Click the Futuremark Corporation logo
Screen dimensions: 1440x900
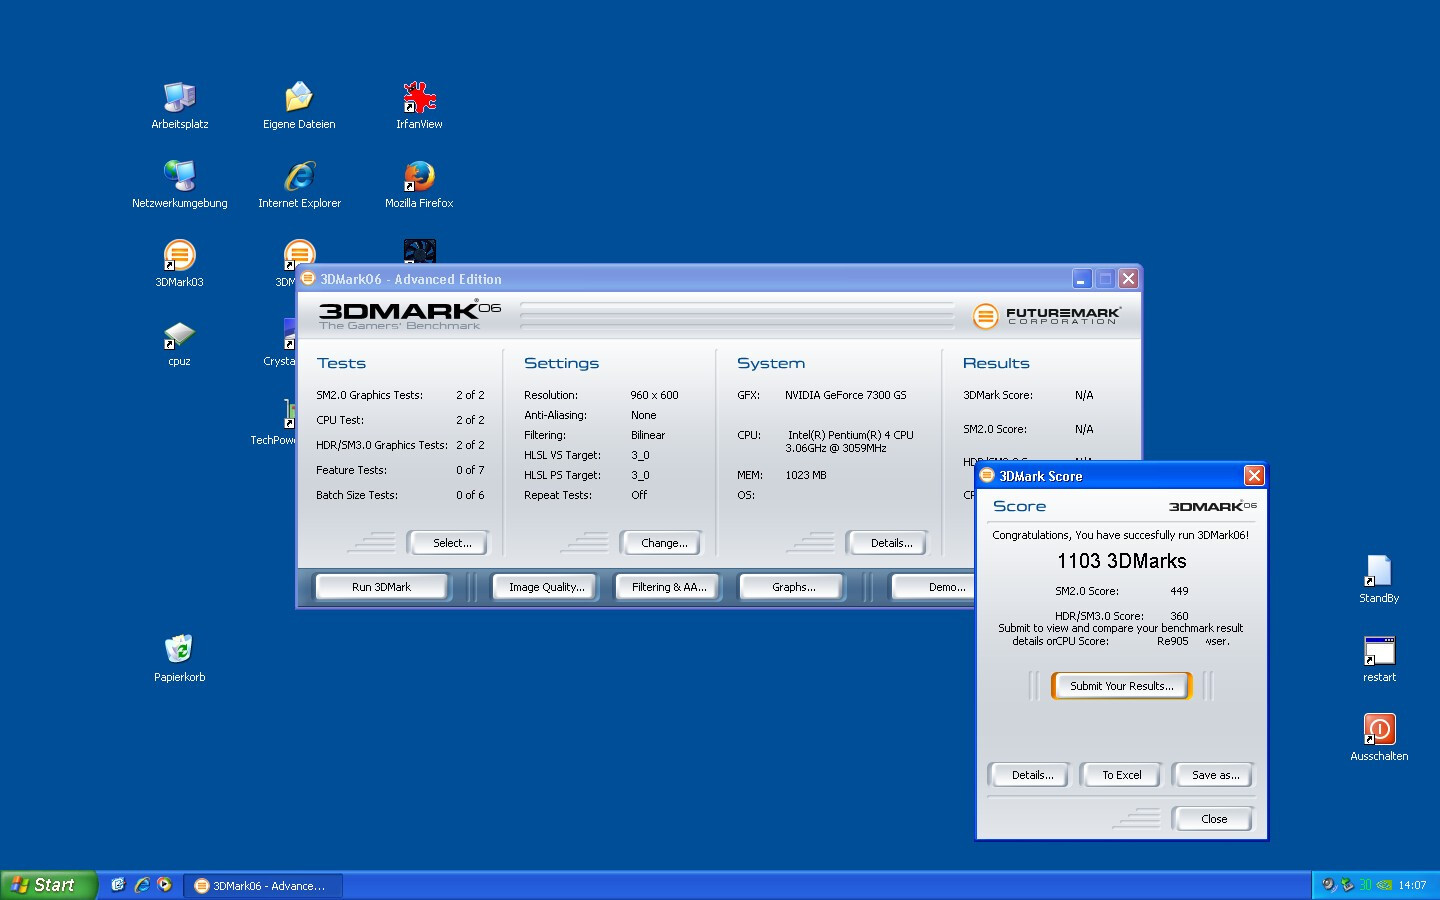(x=1045, y=316)
